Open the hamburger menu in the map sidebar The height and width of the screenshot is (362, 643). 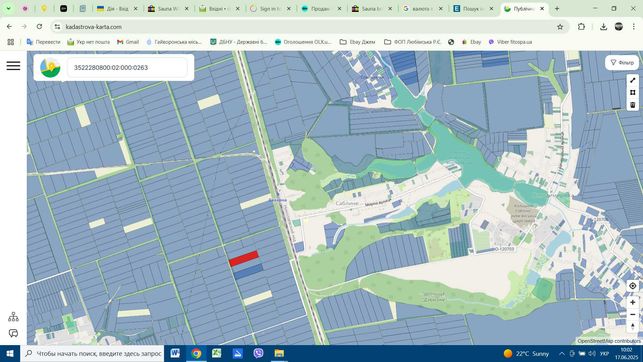[13, 66]
